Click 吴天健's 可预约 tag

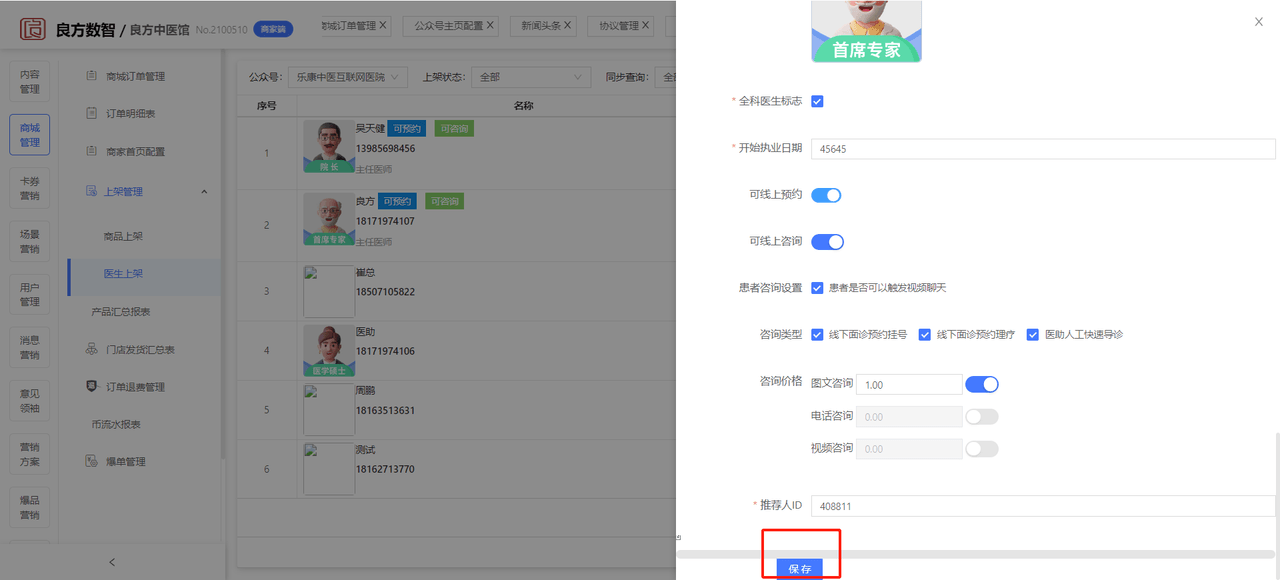(406, 129)
